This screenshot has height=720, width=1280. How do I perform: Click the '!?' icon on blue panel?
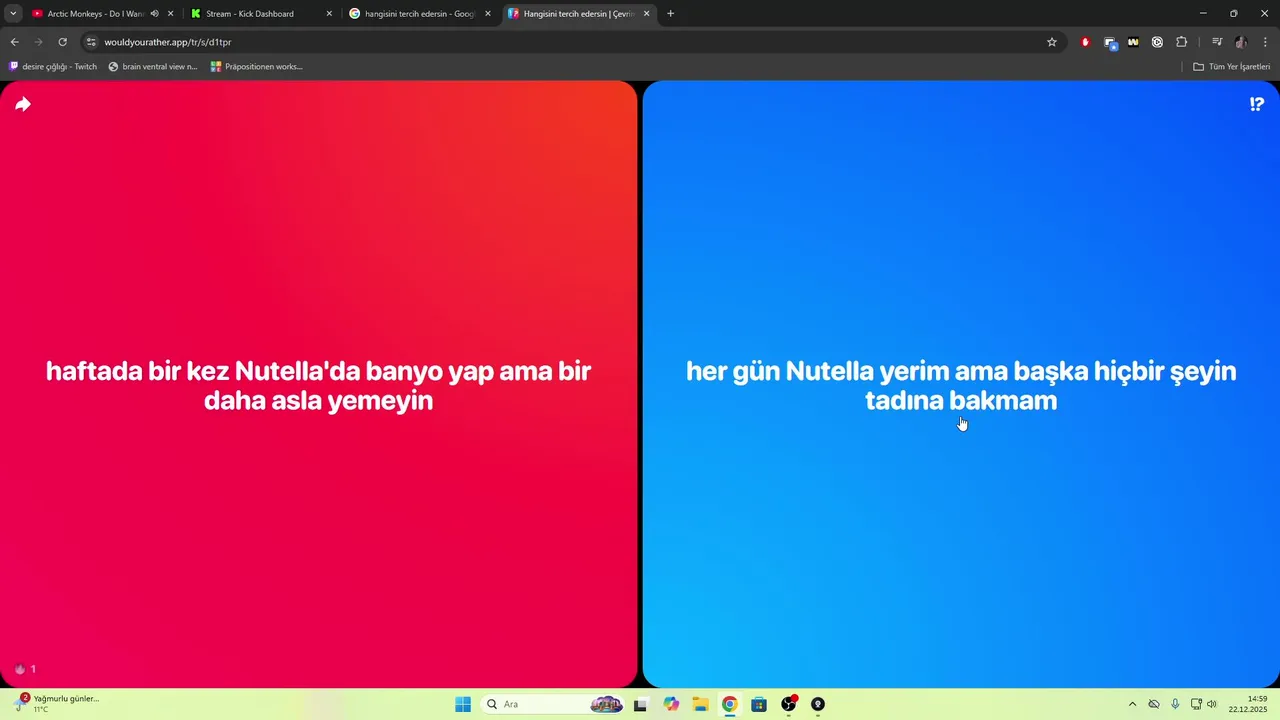(x=1257, y=104)
